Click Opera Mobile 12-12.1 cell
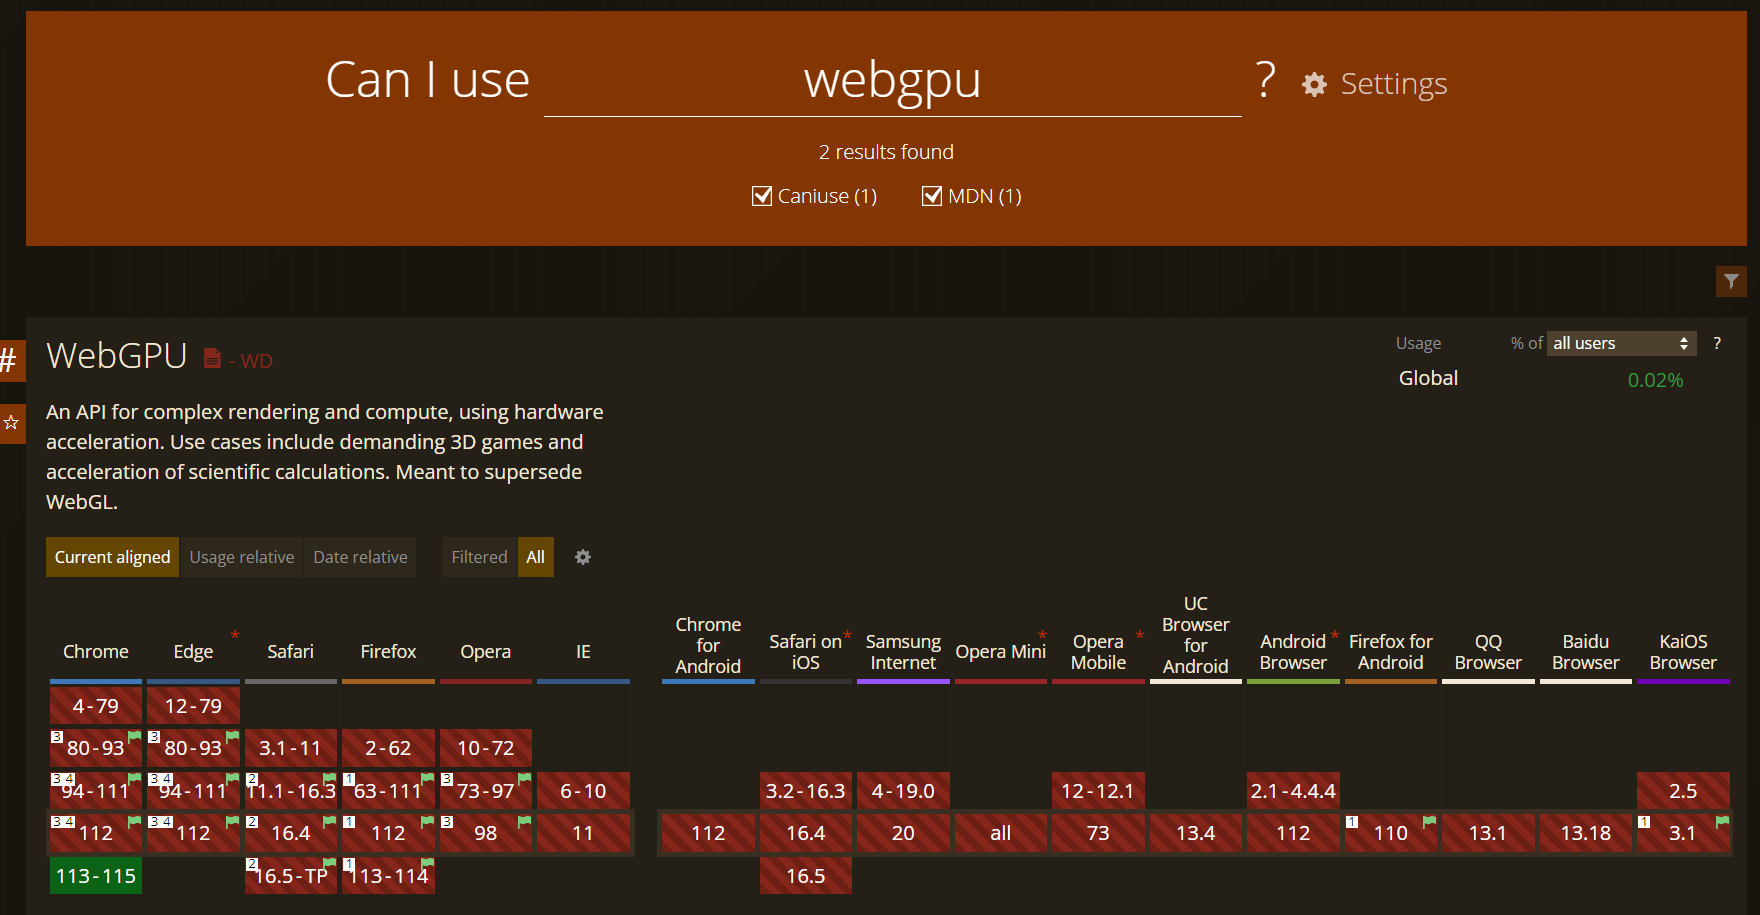This screenshot has width=1760, height=915. [x=1098, y=791]
